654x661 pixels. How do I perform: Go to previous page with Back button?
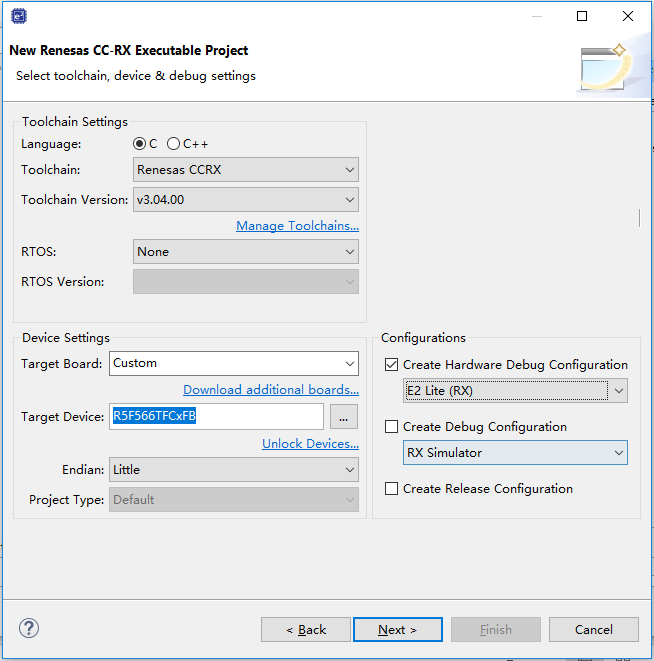point(306,630)
